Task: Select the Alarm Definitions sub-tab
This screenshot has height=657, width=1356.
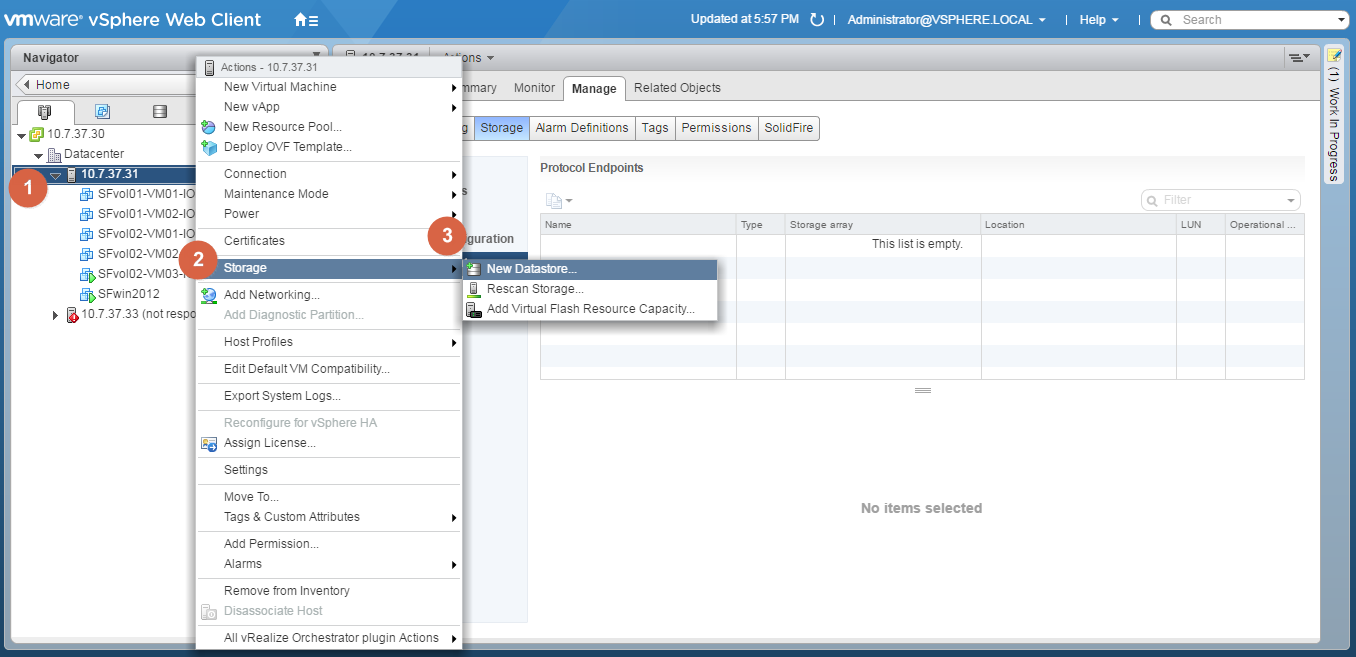Action: 582,128
